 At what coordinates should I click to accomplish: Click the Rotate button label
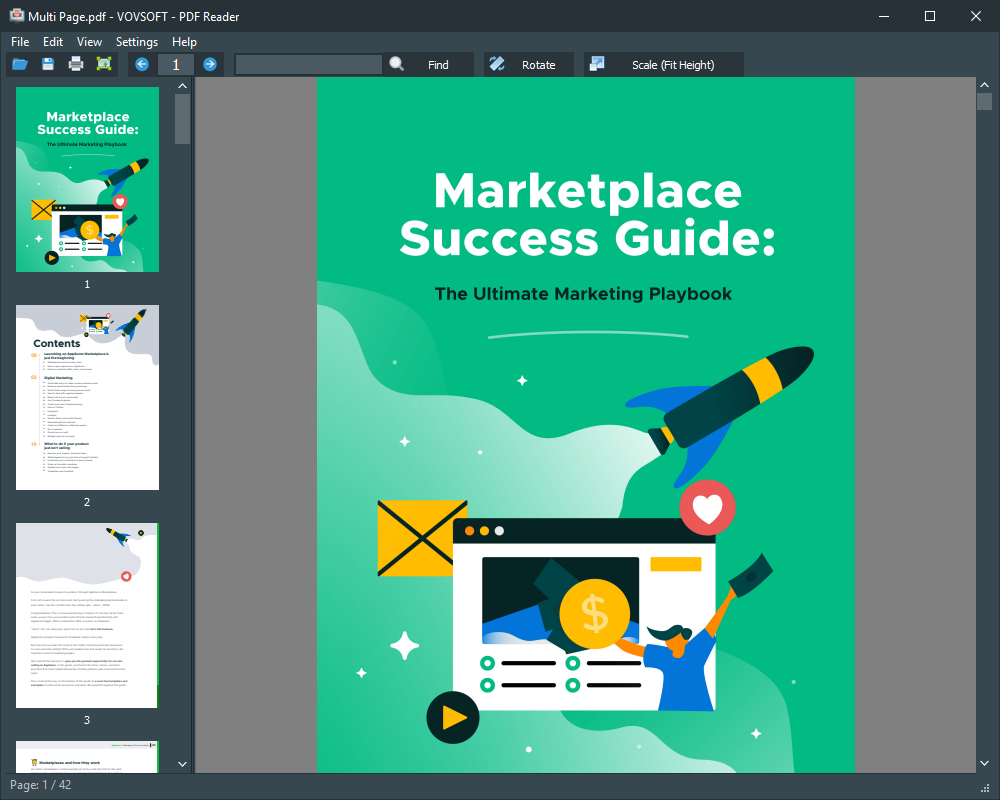(x=538, y=65)
